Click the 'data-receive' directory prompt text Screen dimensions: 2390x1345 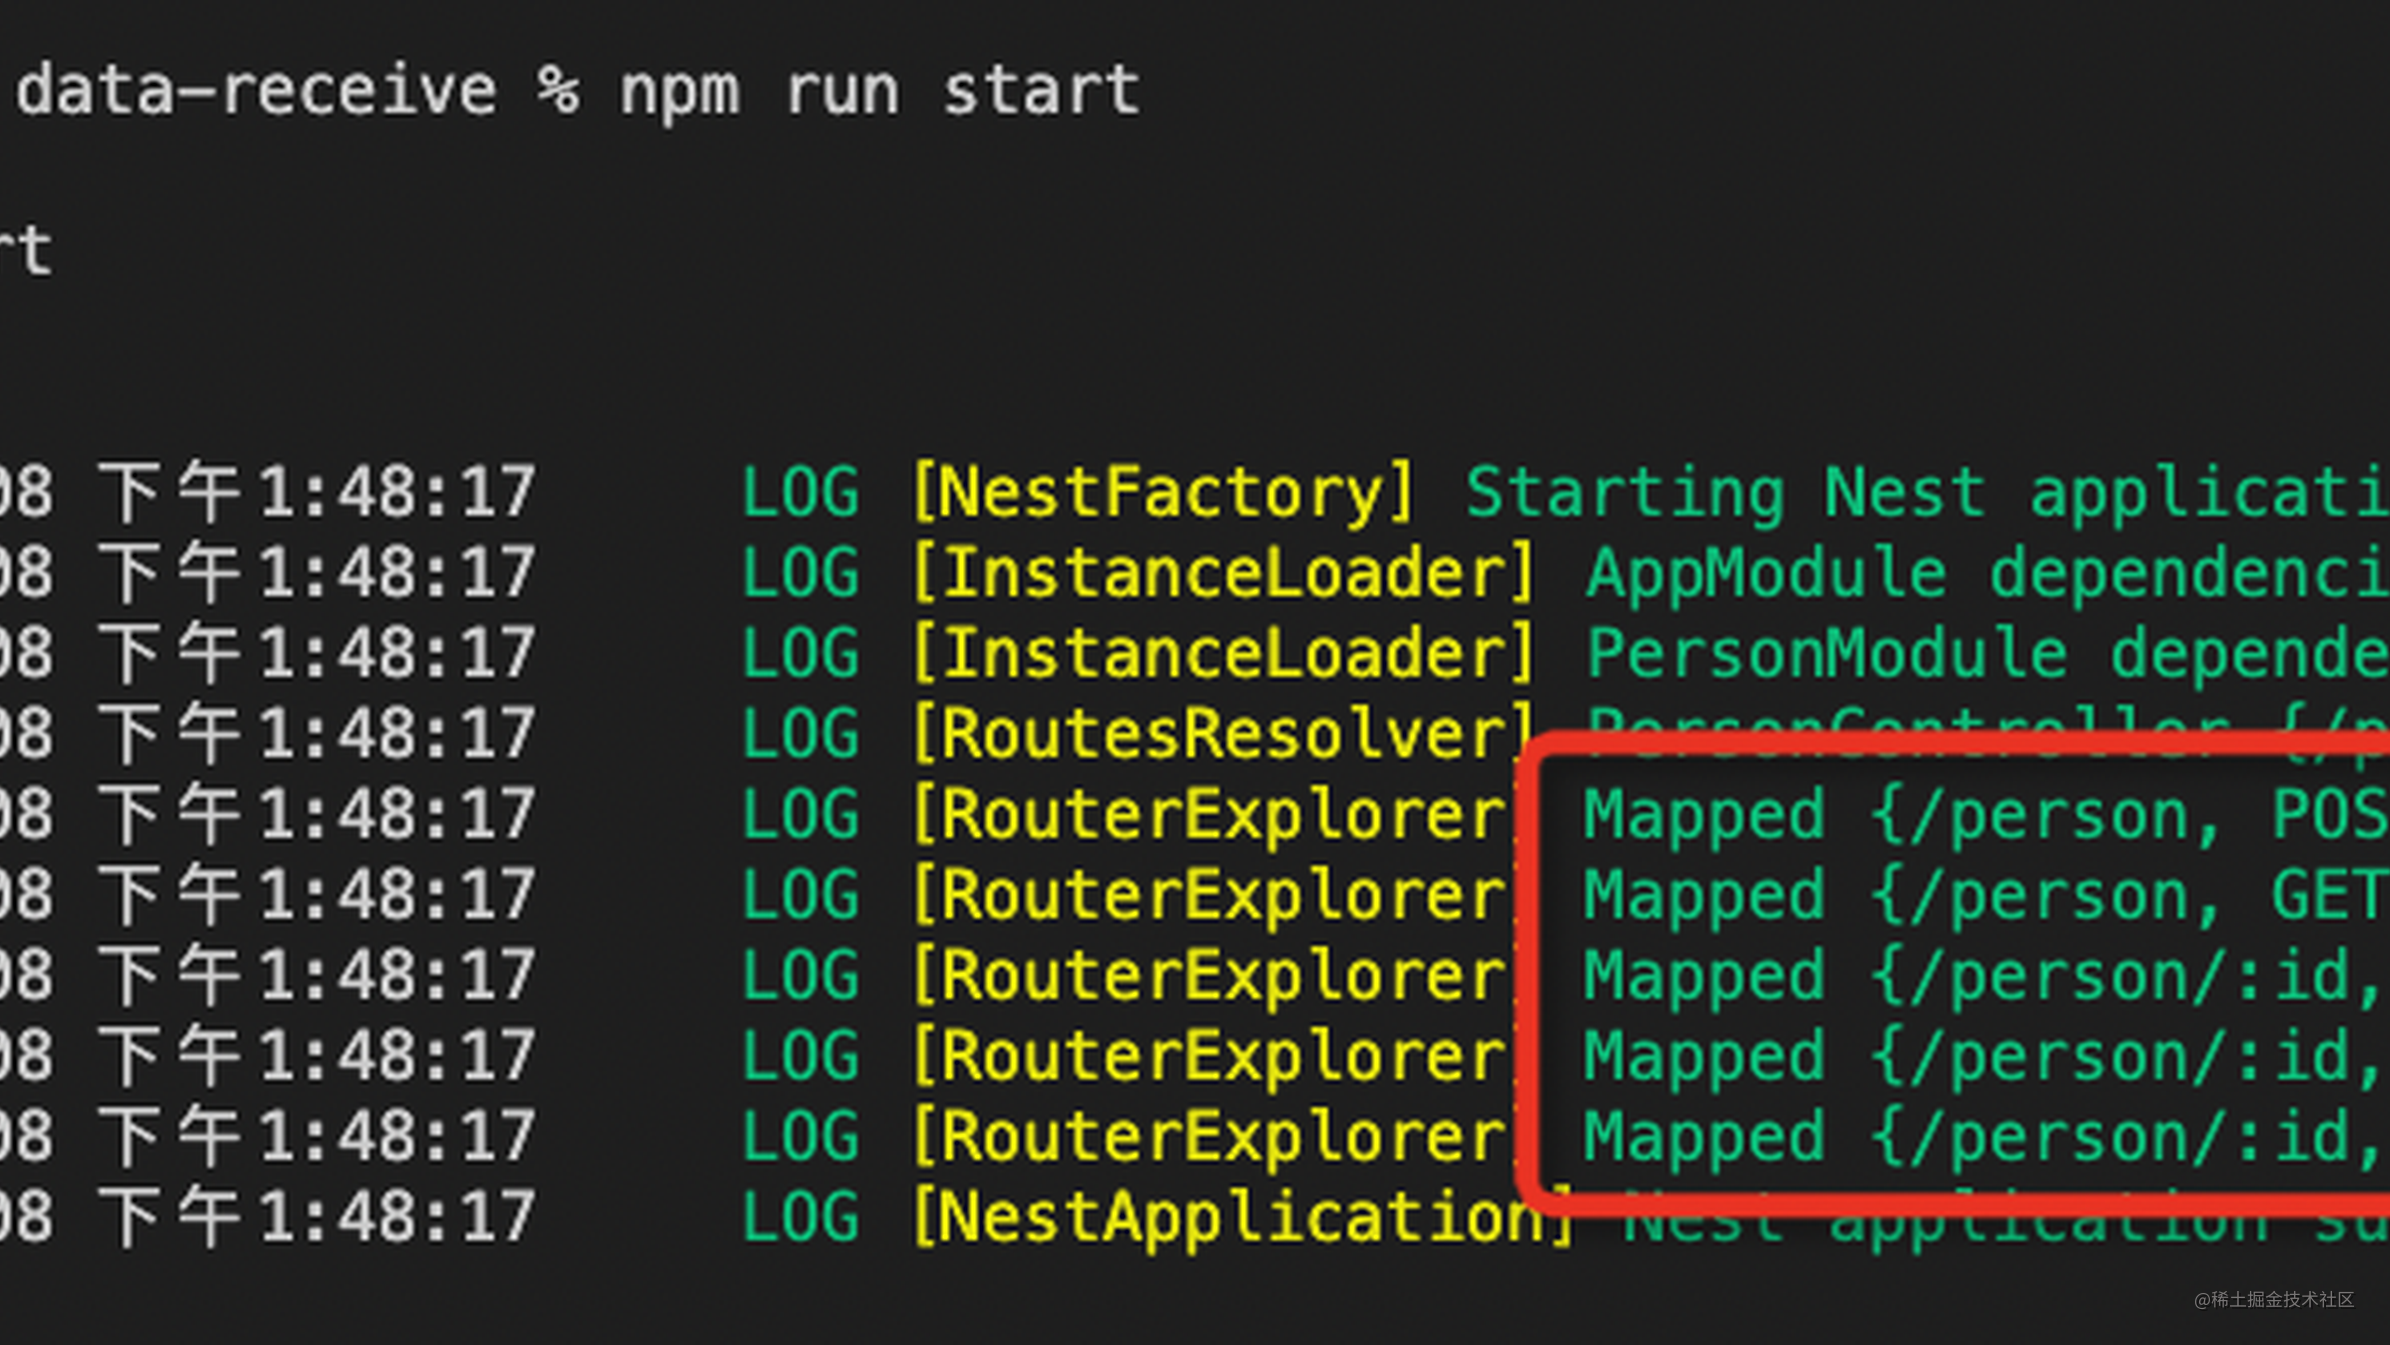[x=256, y=92]
